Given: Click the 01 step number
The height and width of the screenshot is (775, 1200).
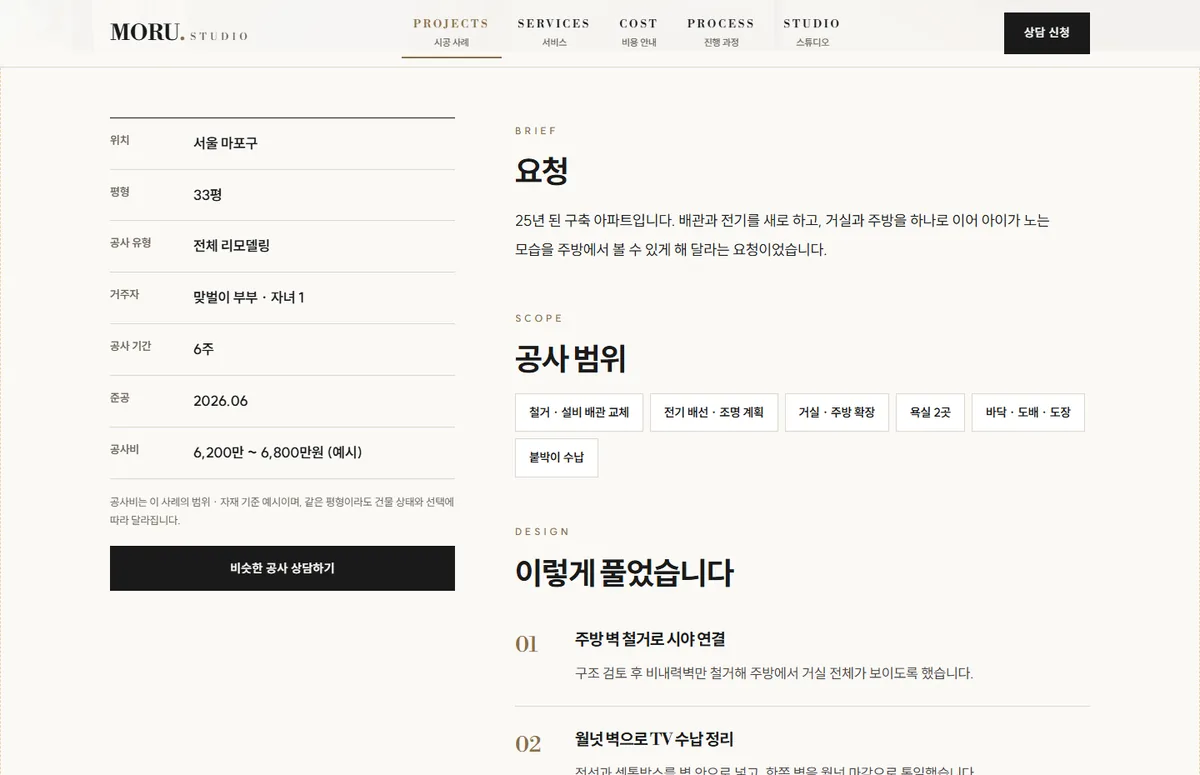Looking at the screenshot, I should coord(526,644).
